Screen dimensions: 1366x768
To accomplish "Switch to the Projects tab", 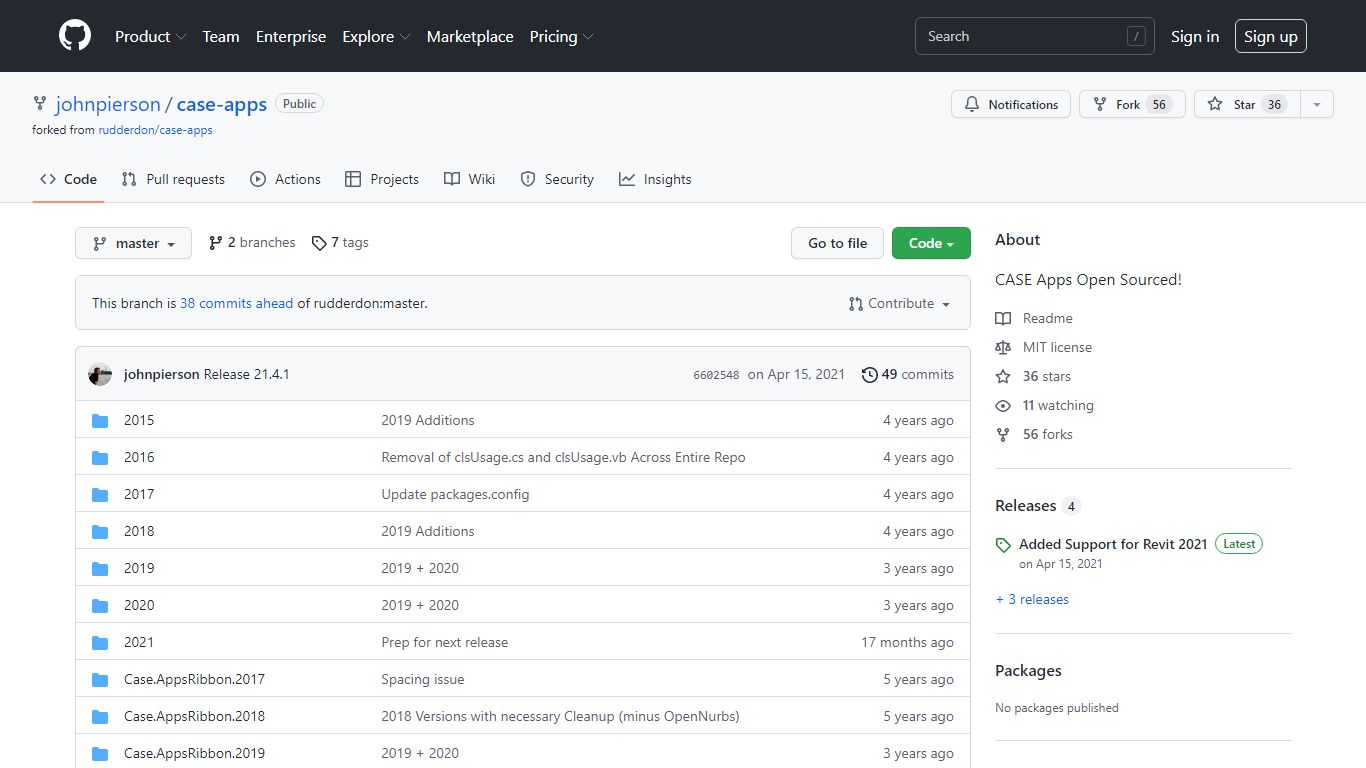I will [382, 179].
